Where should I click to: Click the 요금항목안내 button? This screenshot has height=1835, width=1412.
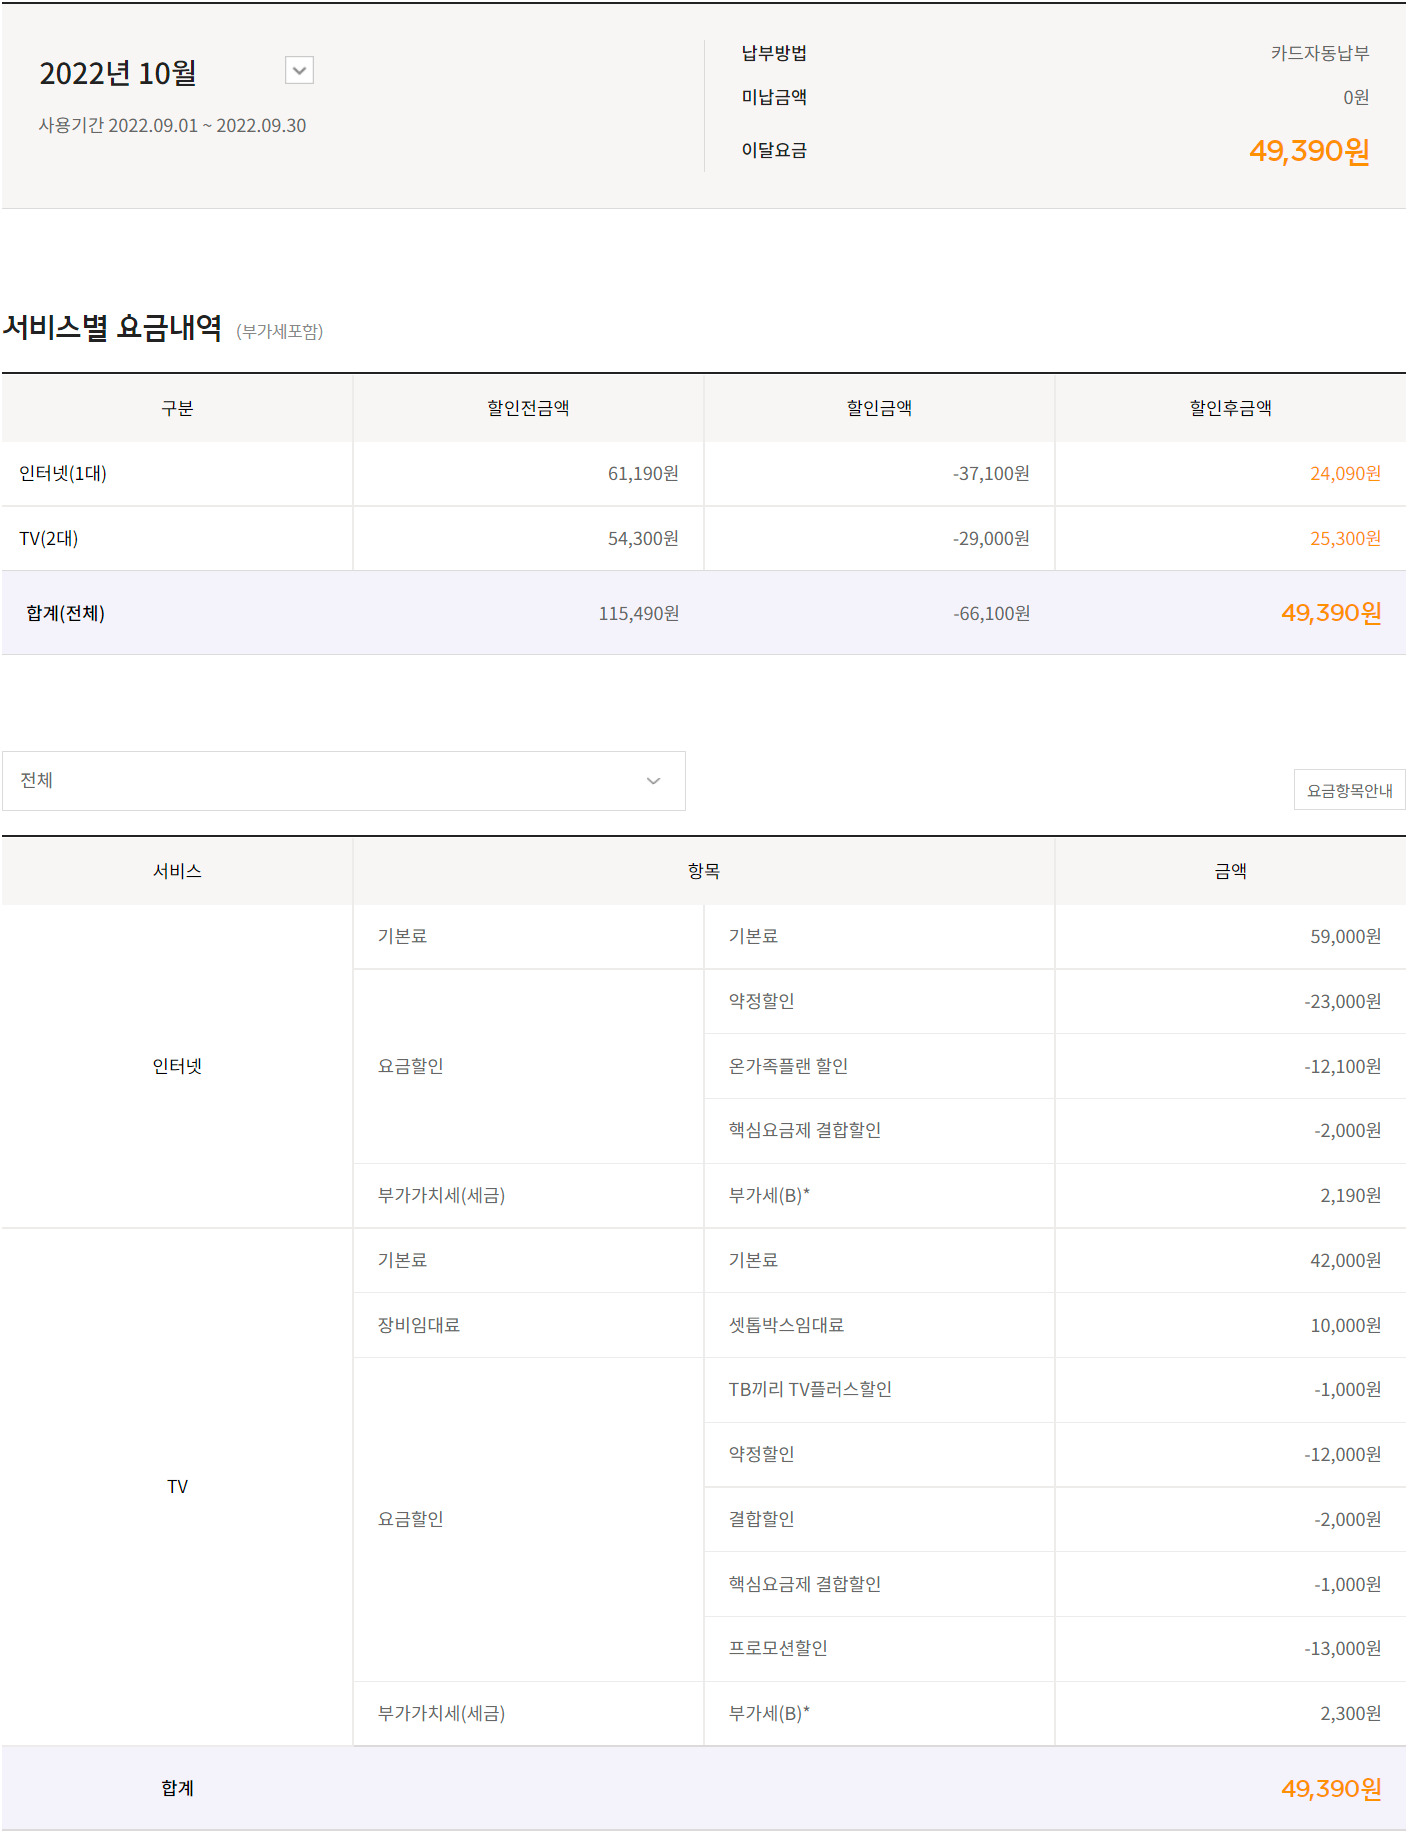tap(1349, 790)
